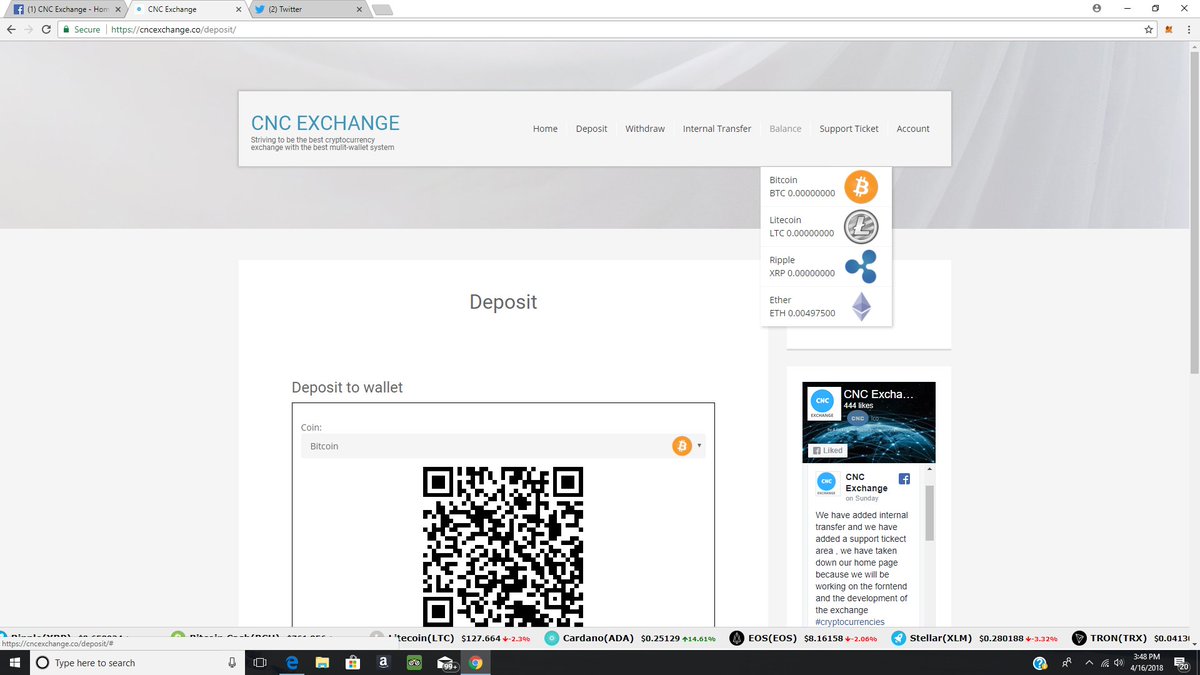Open the Withdraw page
Screen dimensions: 1200x675
(x=645, y=129)
